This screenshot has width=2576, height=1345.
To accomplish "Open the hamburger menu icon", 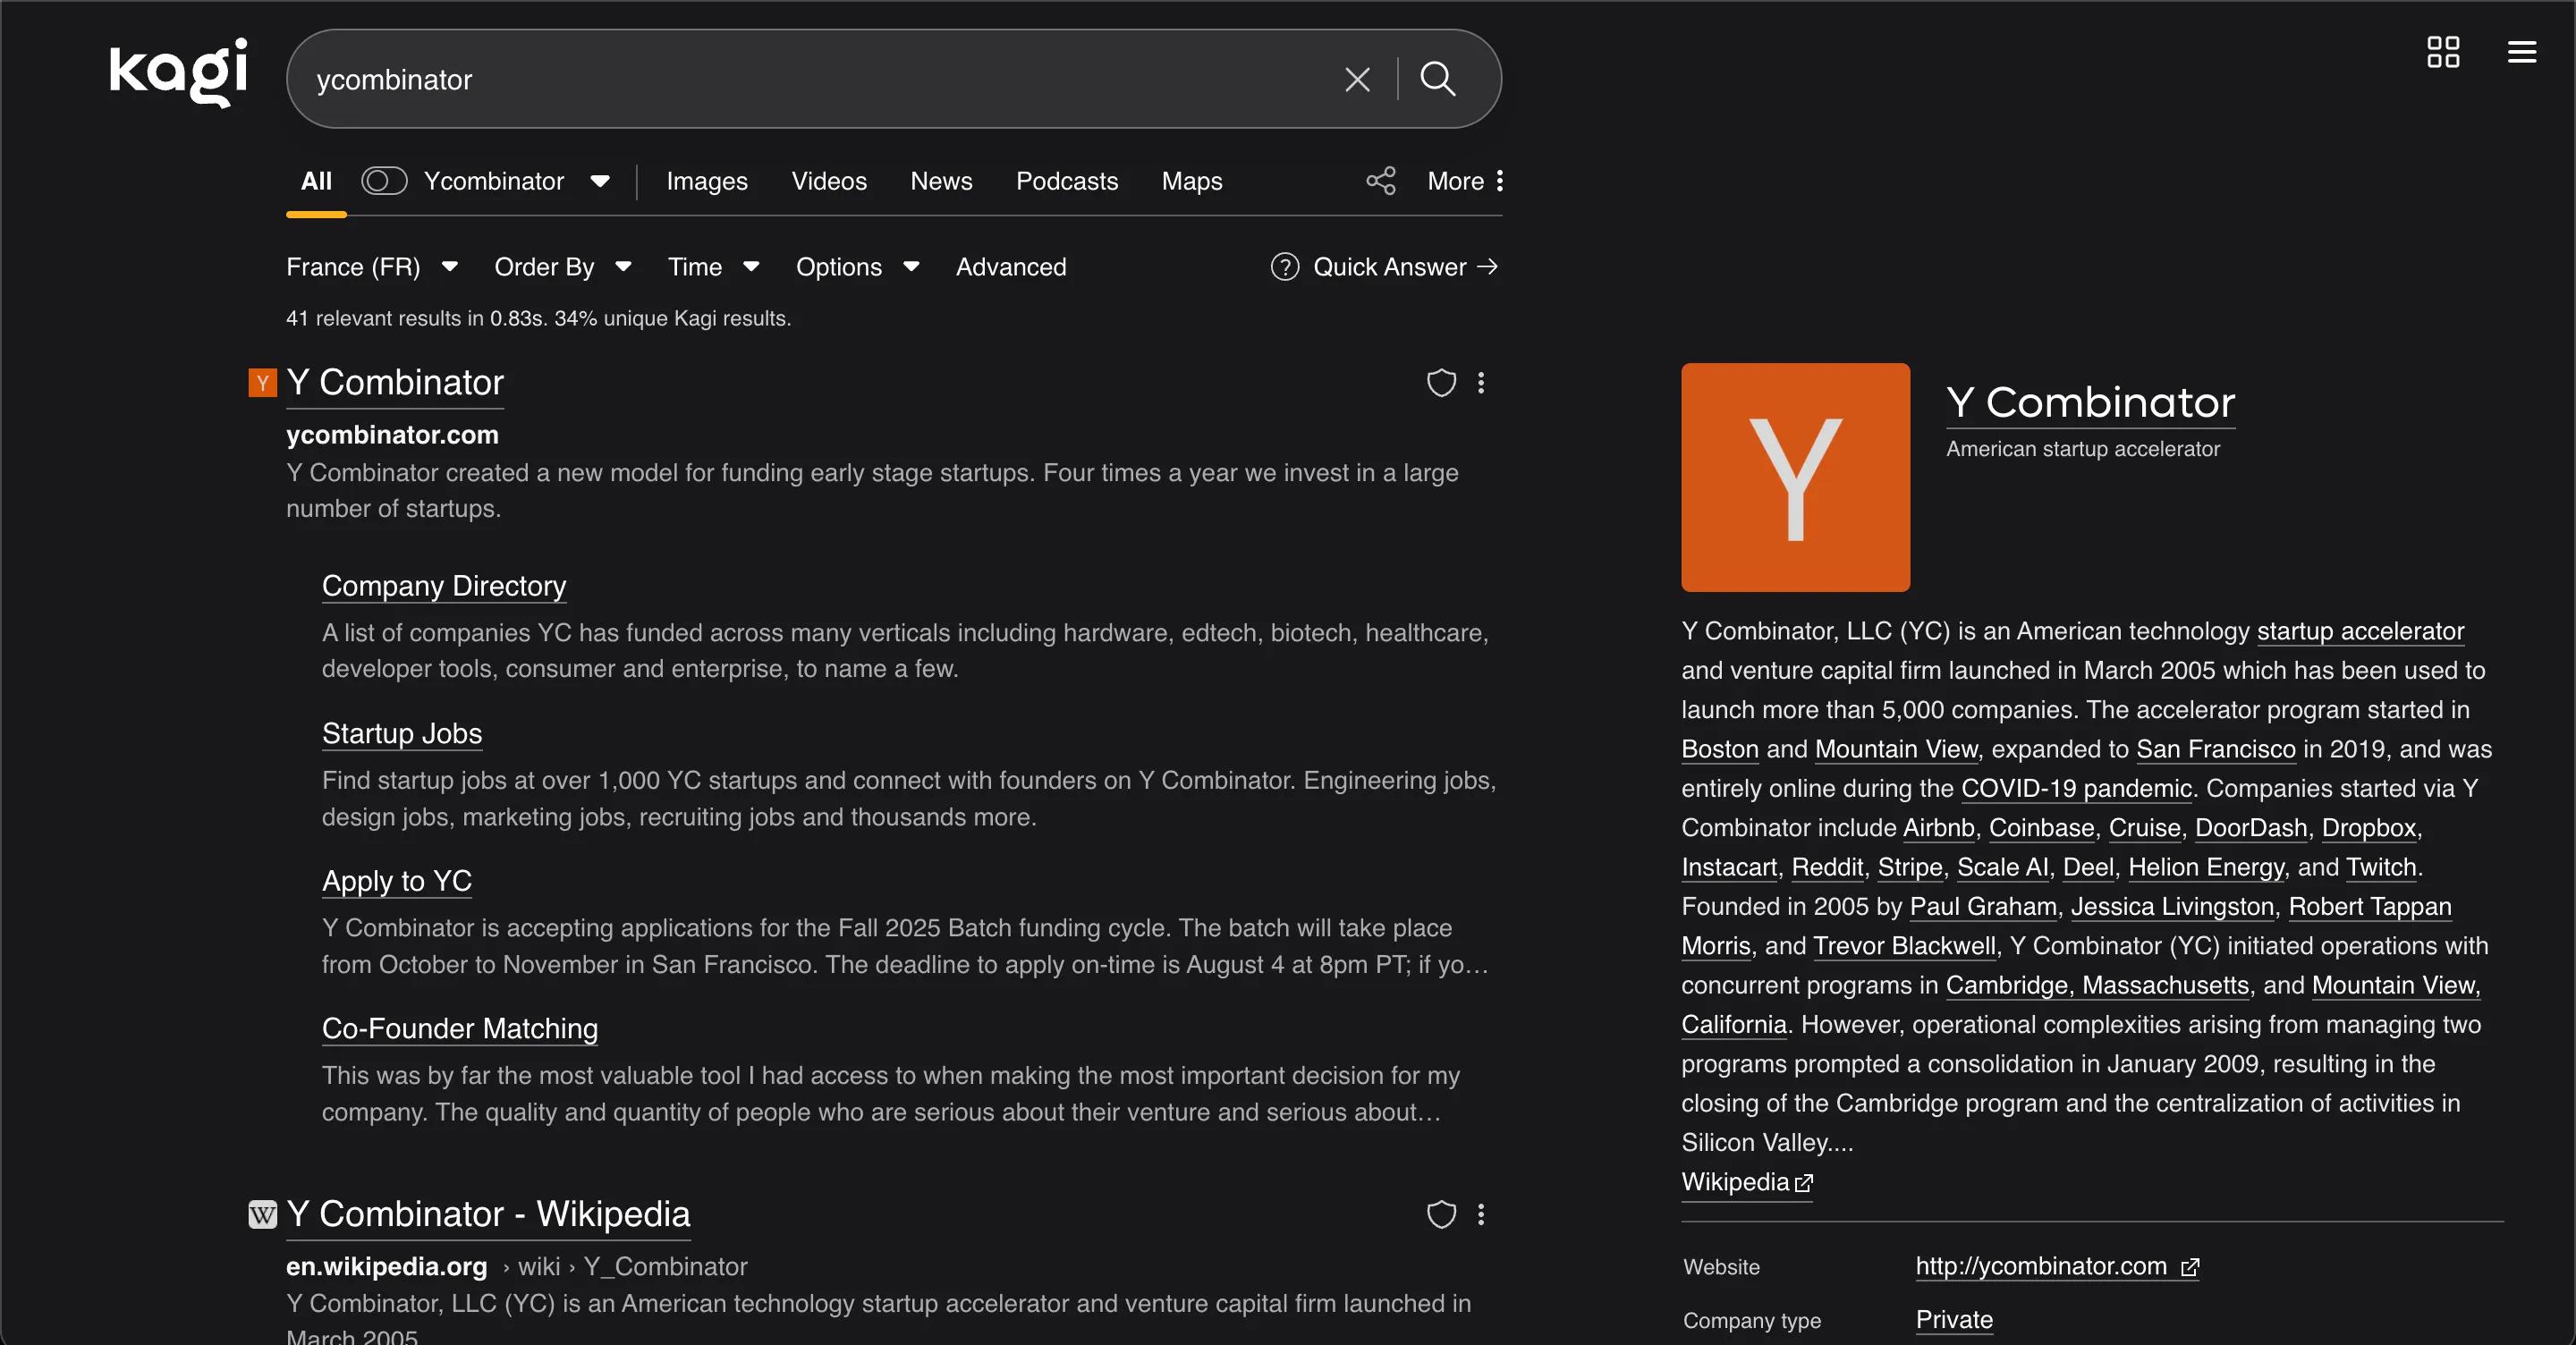I will 2521,52.
